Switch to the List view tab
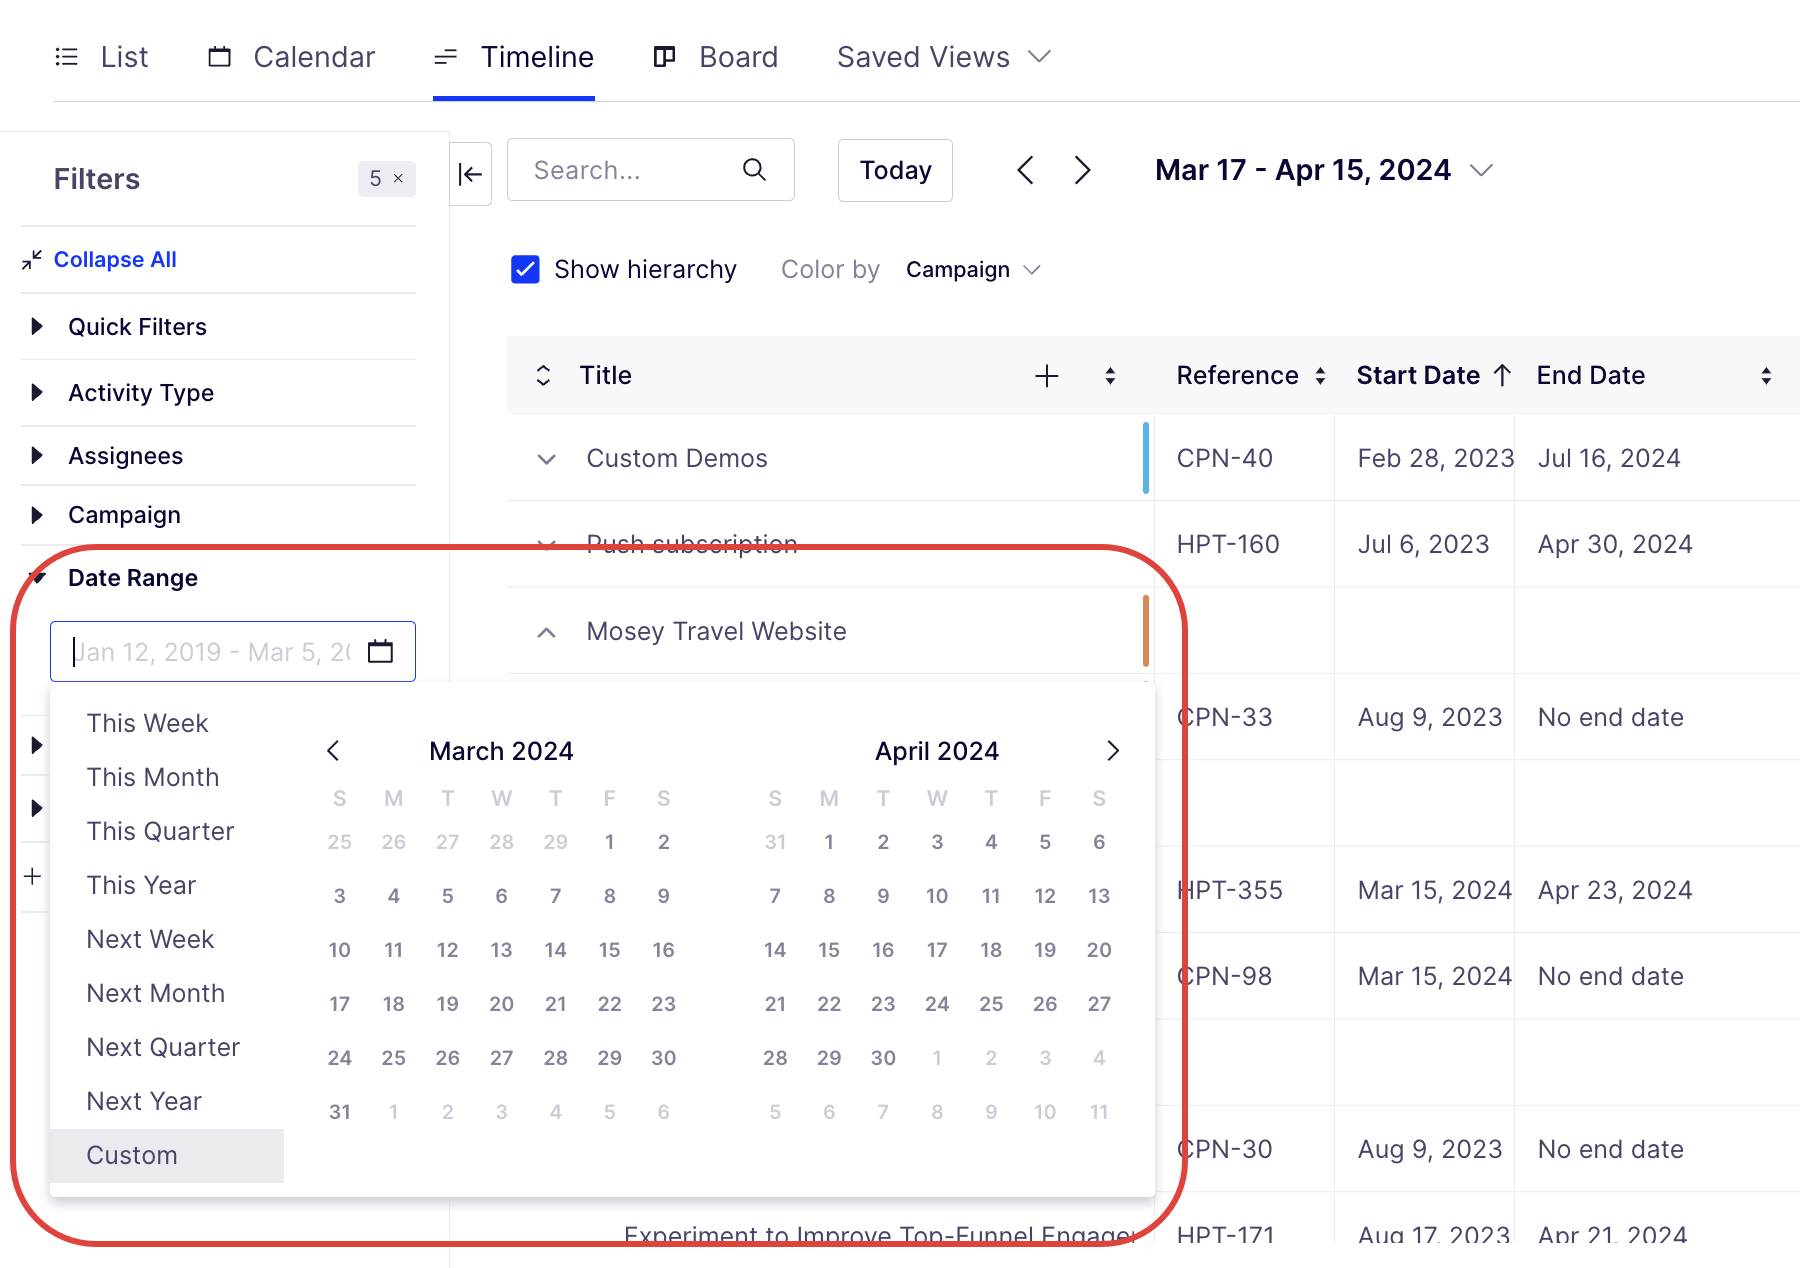 101,57
